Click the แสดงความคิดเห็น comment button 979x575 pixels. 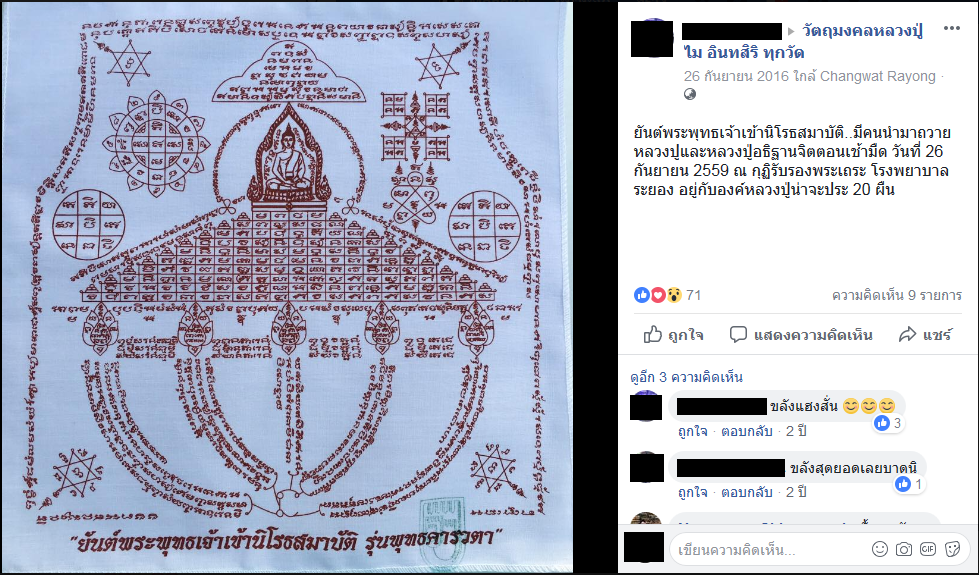click(x=801, y=335)
